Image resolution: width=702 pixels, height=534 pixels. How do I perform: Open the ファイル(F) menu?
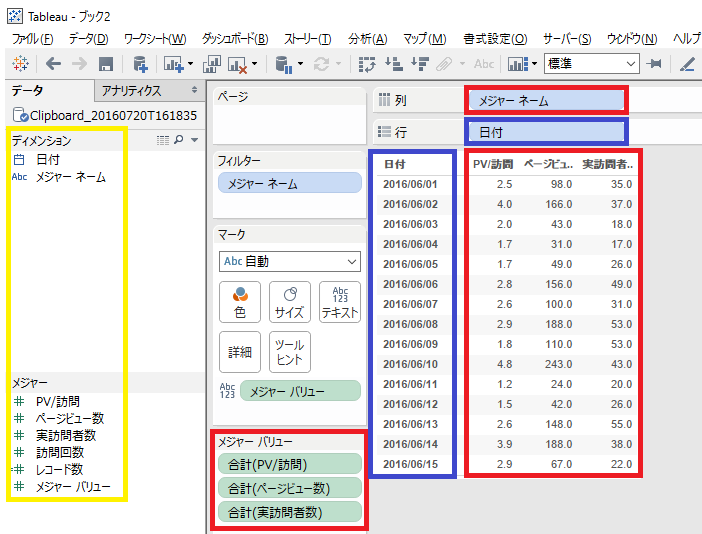click(33, 39)
